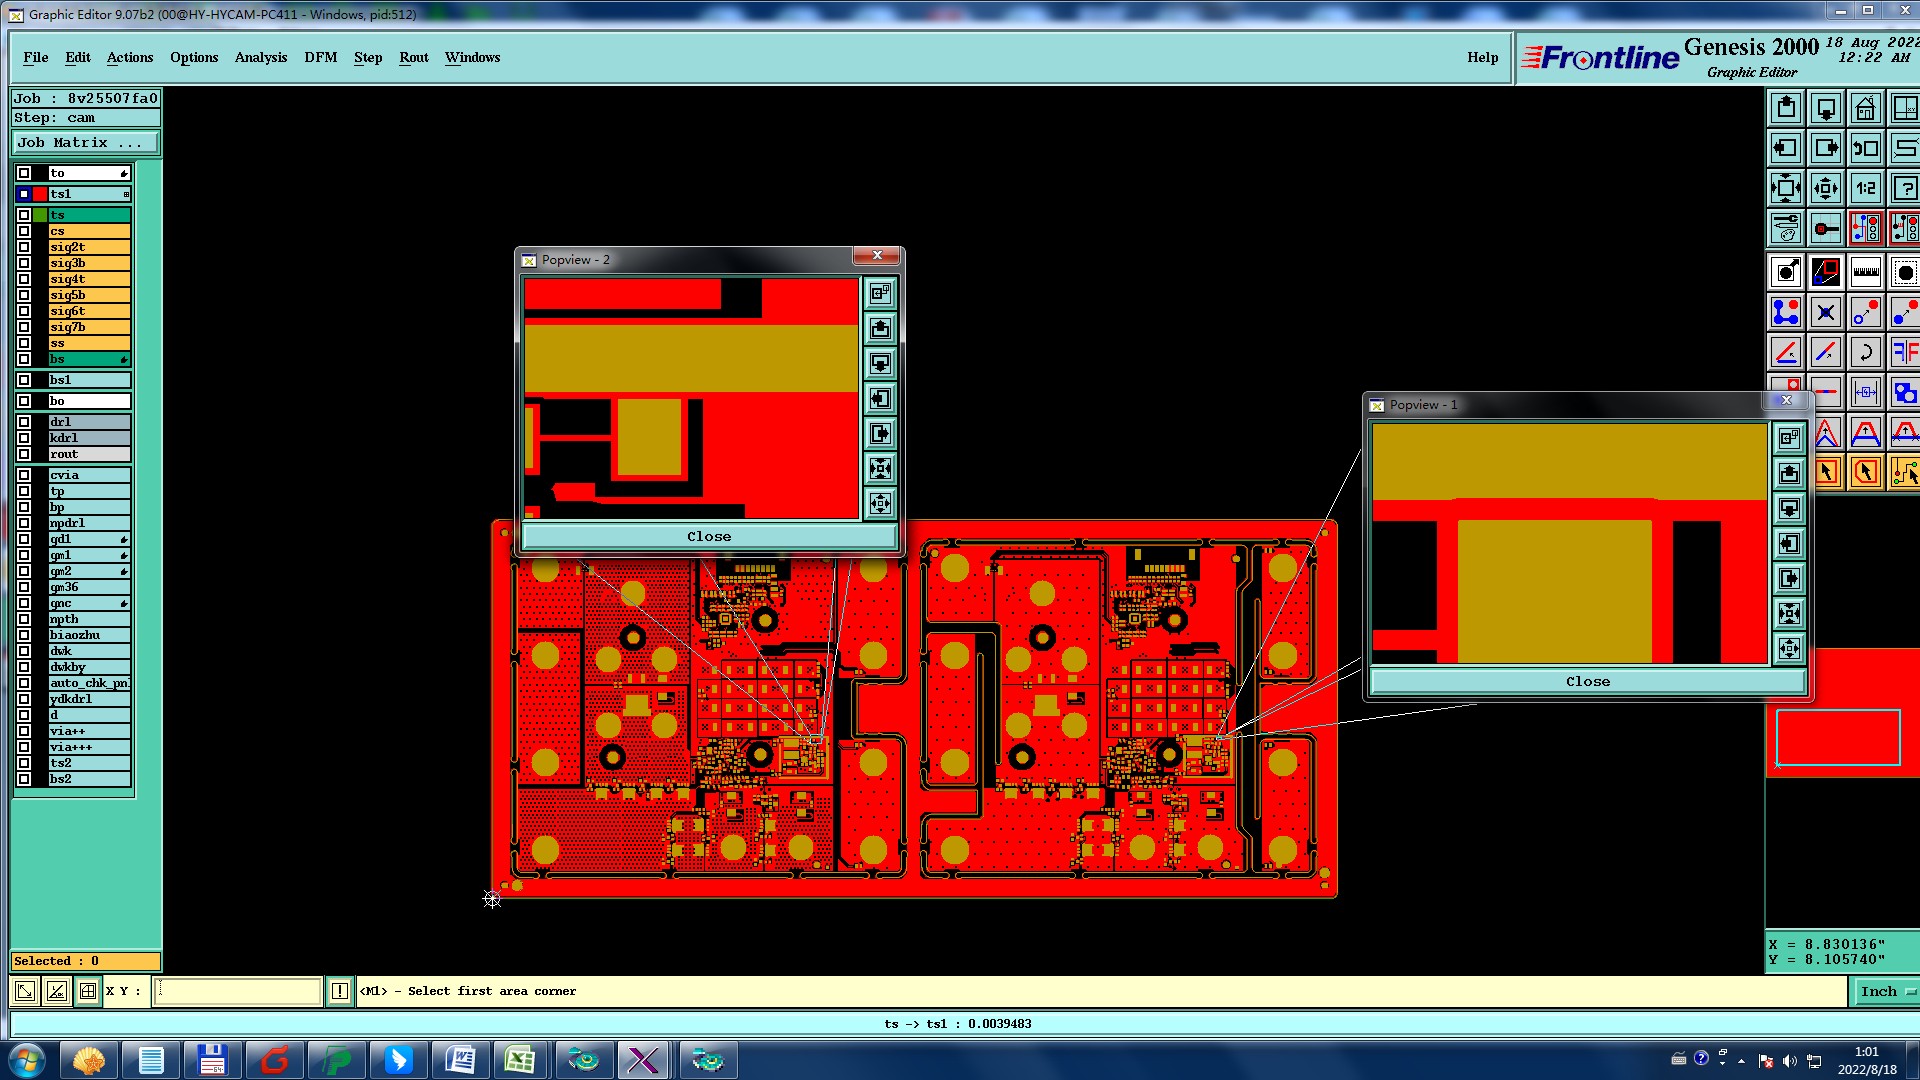Click the mirror feature icon

(x=1905, y=352)
